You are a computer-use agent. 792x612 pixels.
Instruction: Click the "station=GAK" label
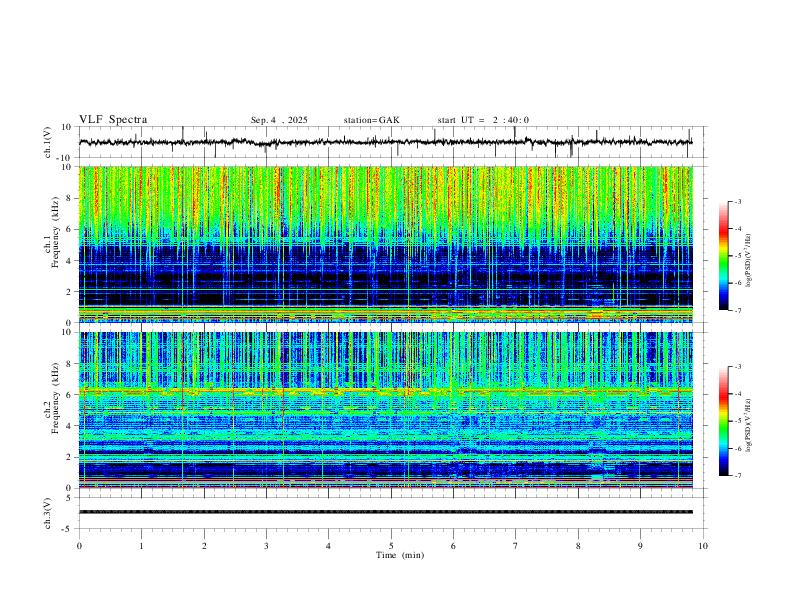[371, 120]
